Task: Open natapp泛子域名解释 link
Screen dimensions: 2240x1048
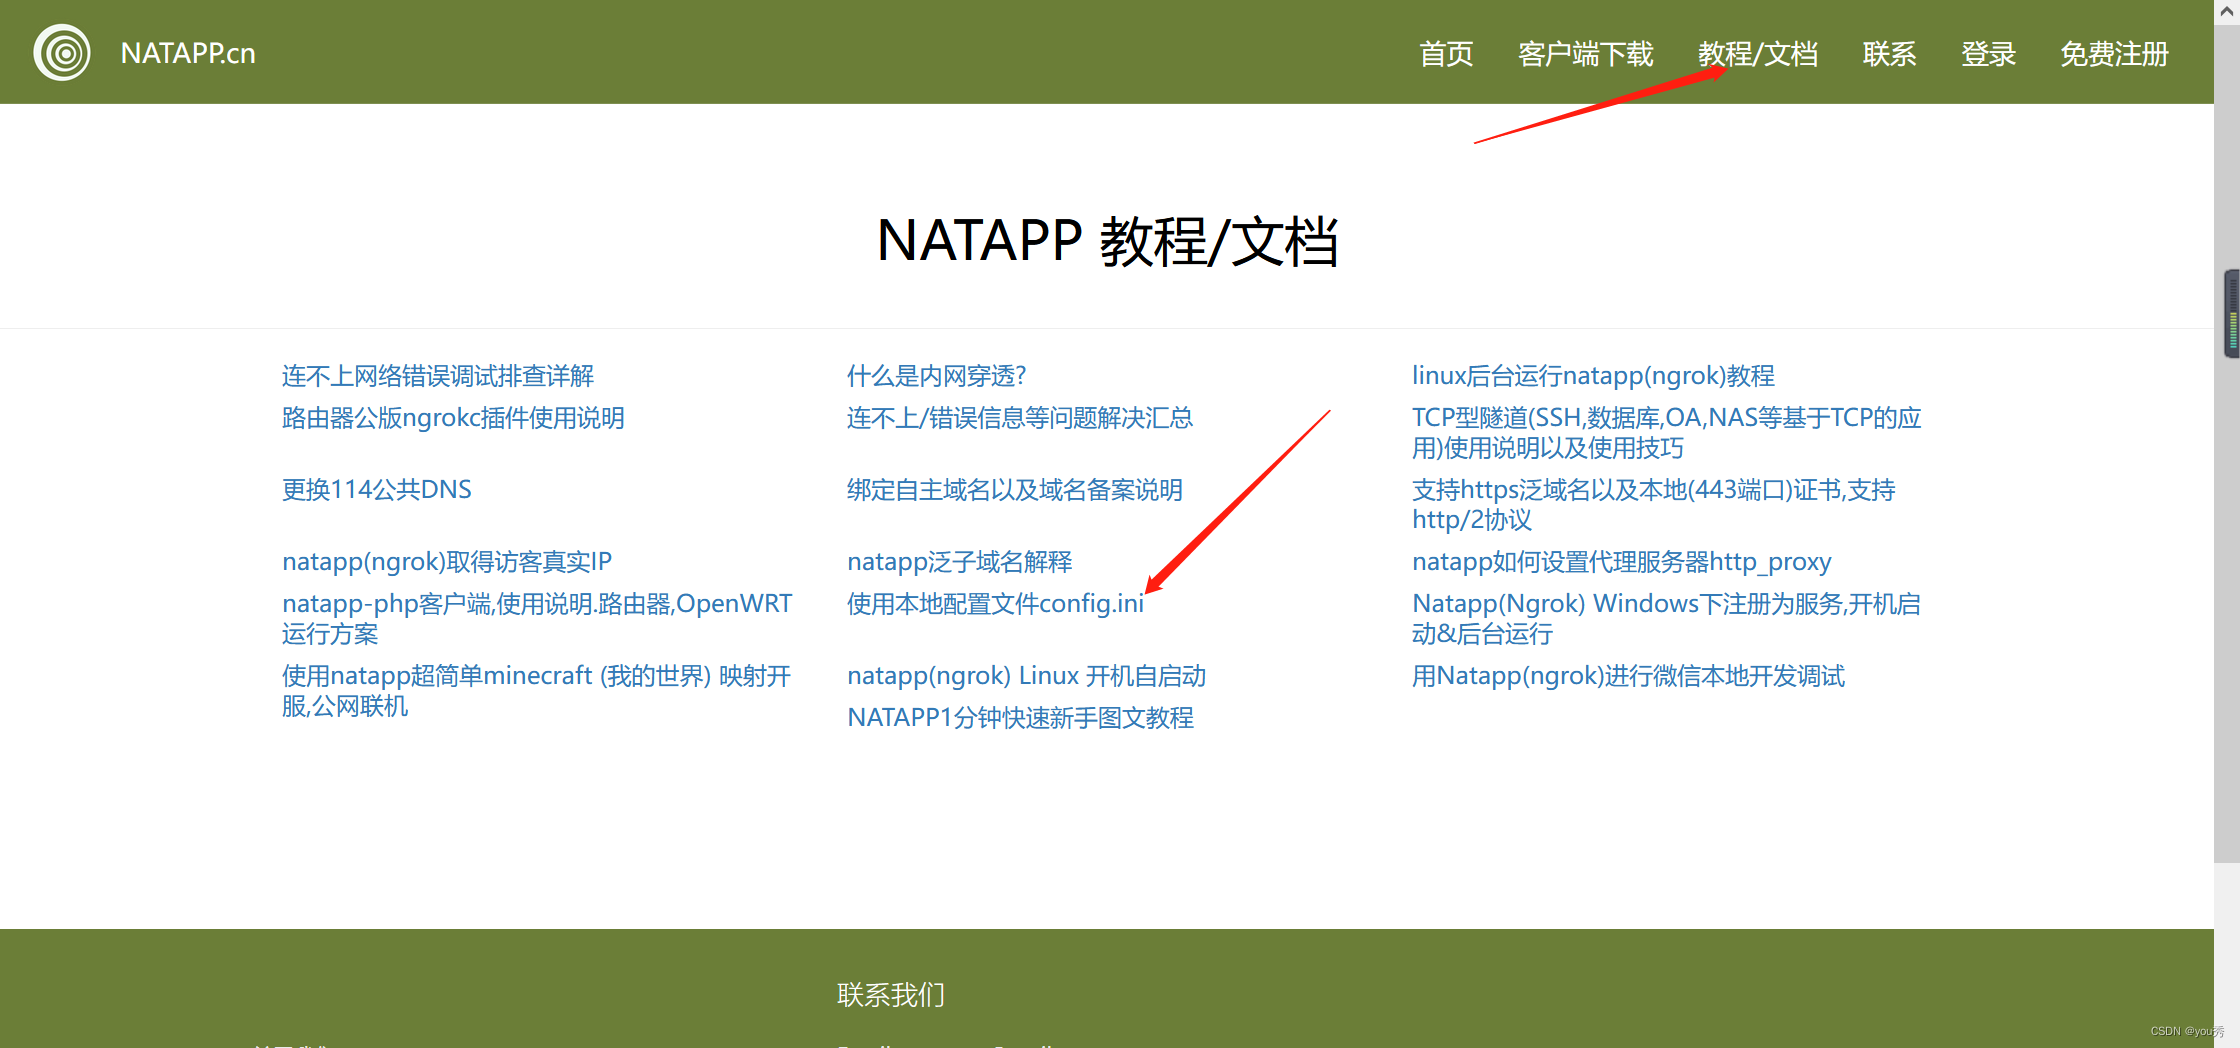Action: [960, 562]
